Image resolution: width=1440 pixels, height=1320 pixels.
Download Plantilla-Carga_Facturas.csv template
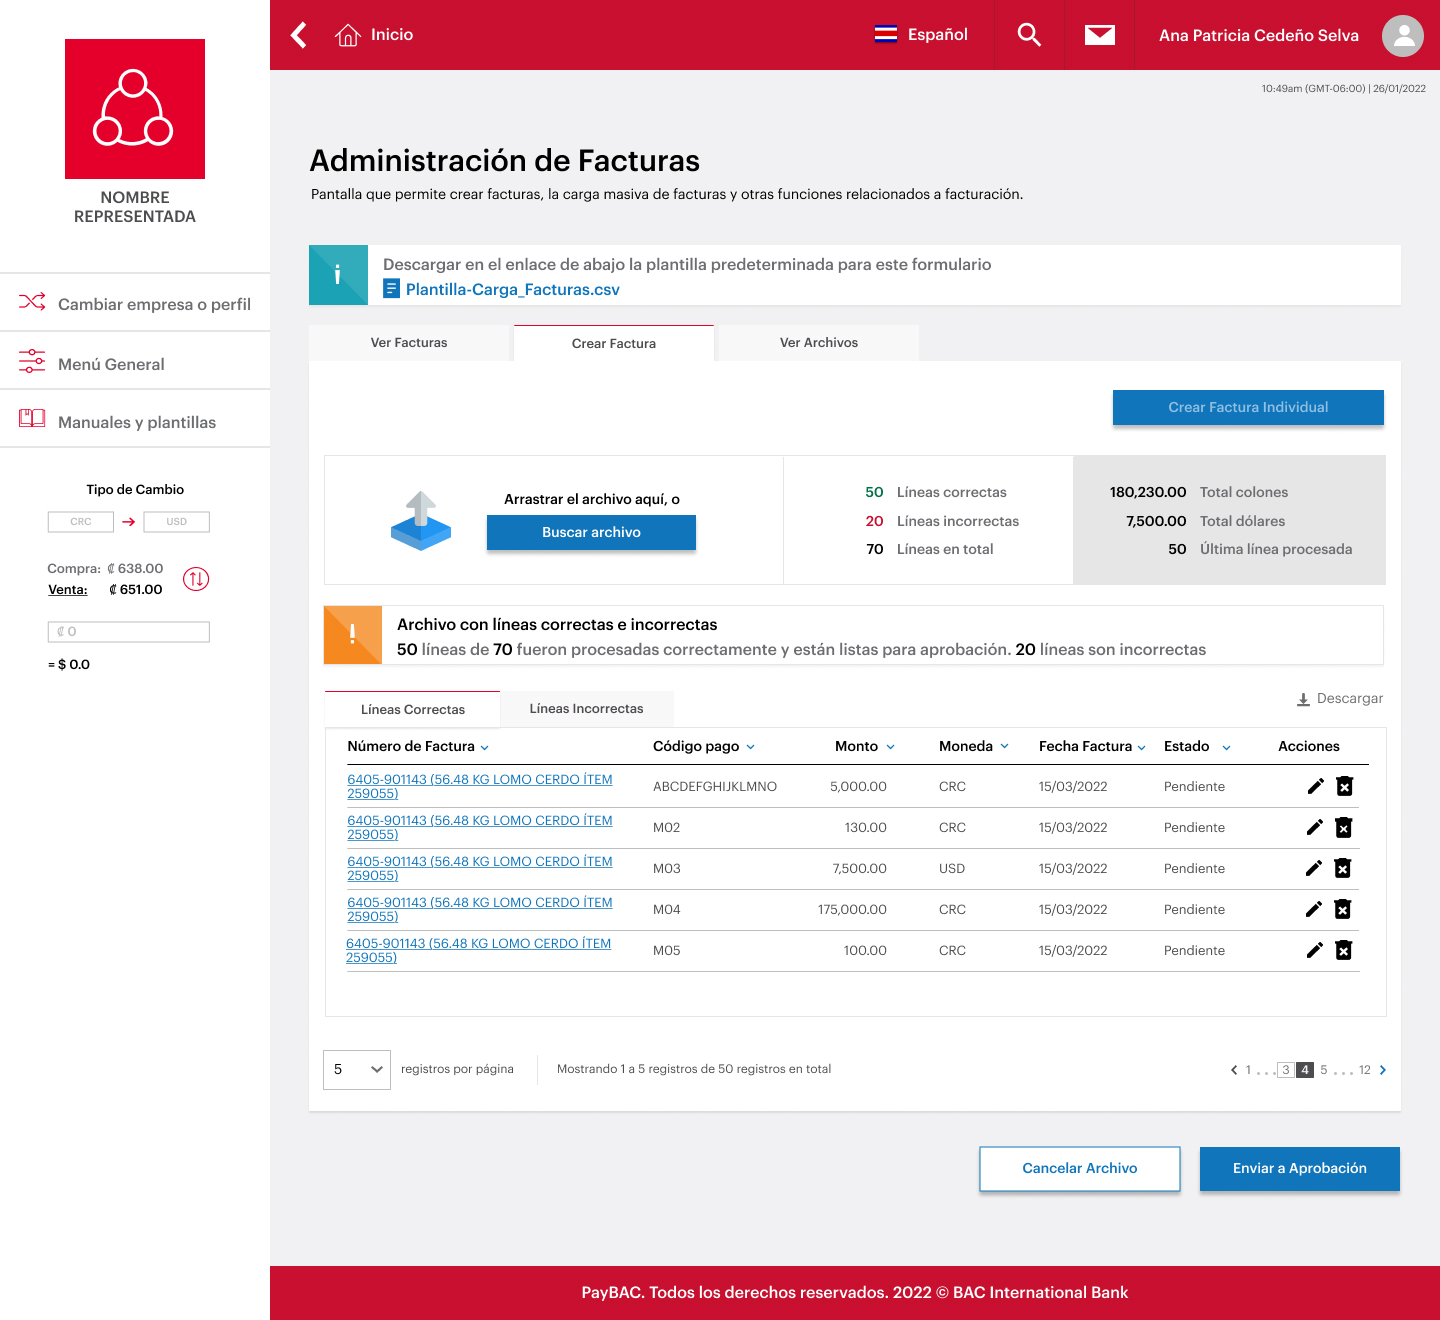click(511, 289)
